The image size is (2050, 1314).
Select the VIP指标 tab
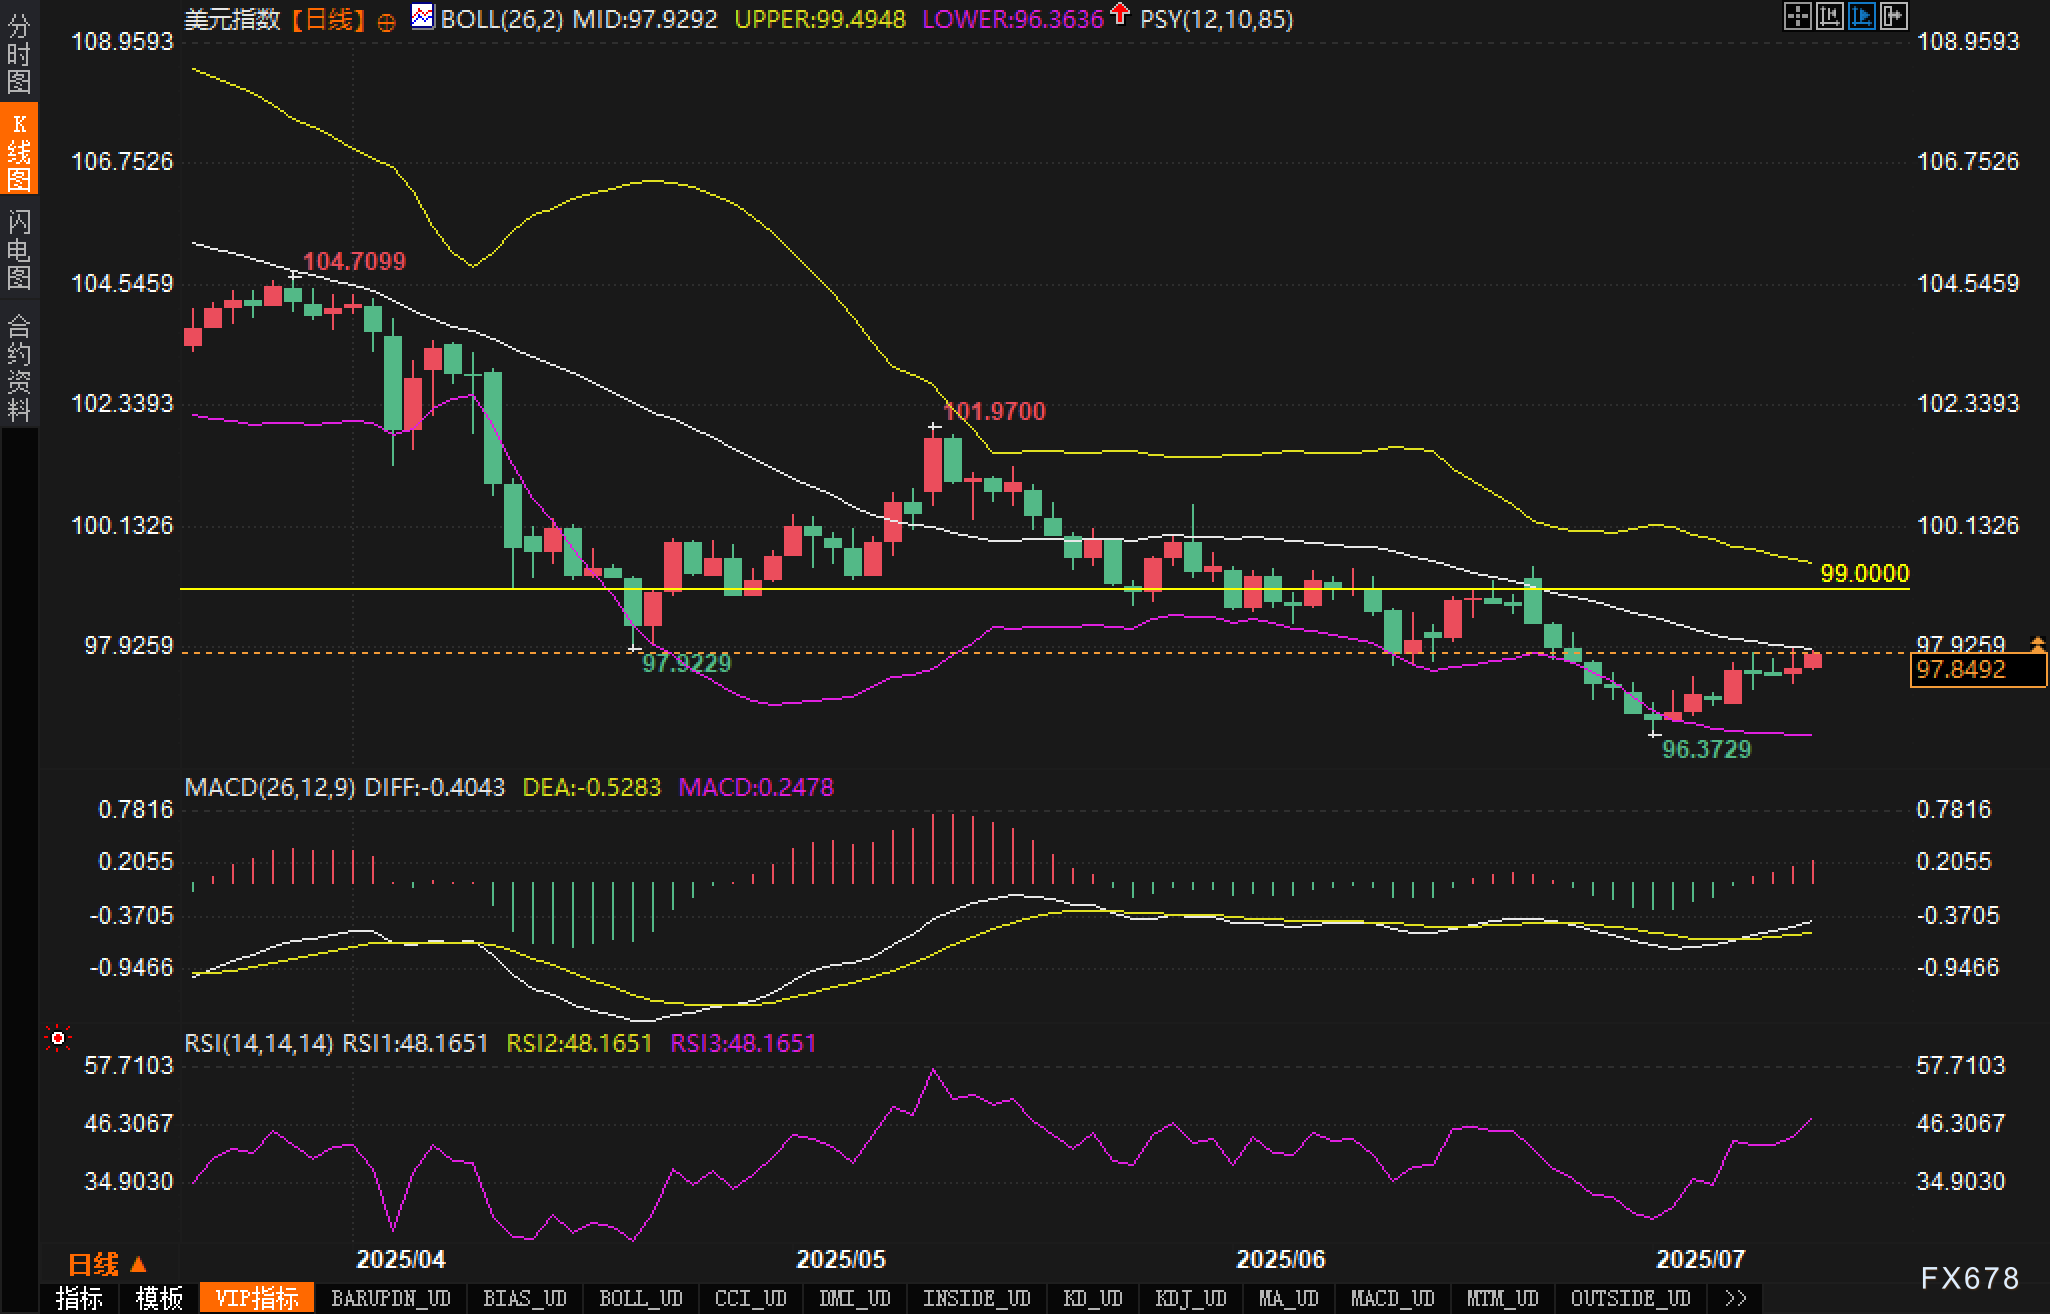(x=257, y=1298)
